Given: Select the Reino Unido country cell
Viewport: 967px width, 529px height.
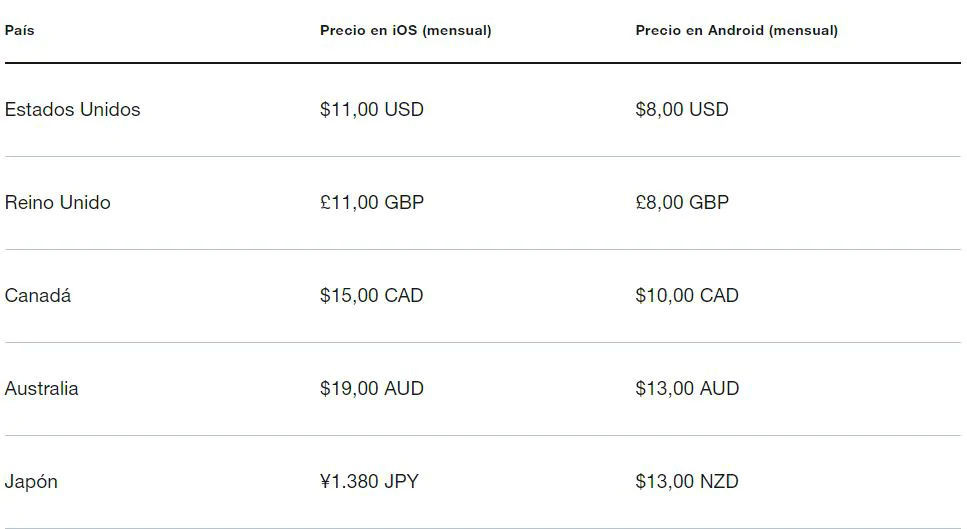Looking at the screenshot, I should coord(57,202).
